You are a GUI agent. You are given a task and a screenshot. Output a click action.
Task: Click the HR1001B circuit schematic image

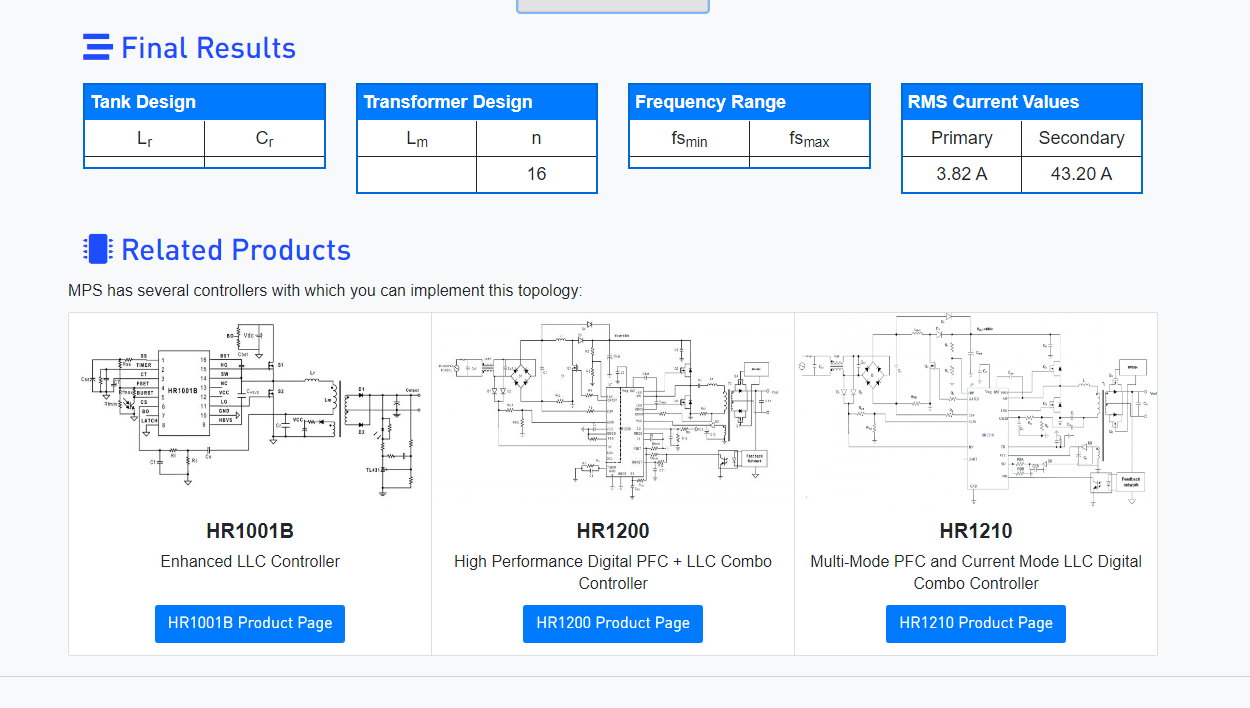tap(250, 412)
